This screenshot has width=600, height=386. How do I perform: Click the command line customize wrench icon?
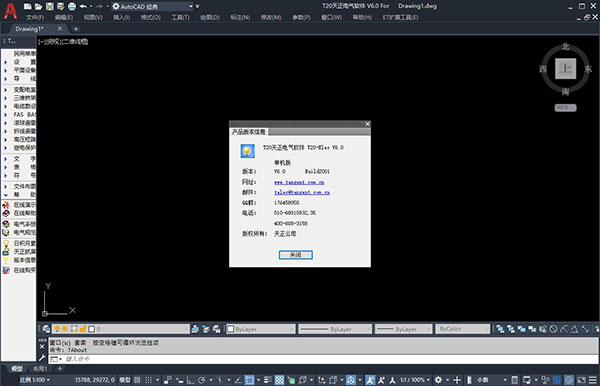(x=42, y=358)
